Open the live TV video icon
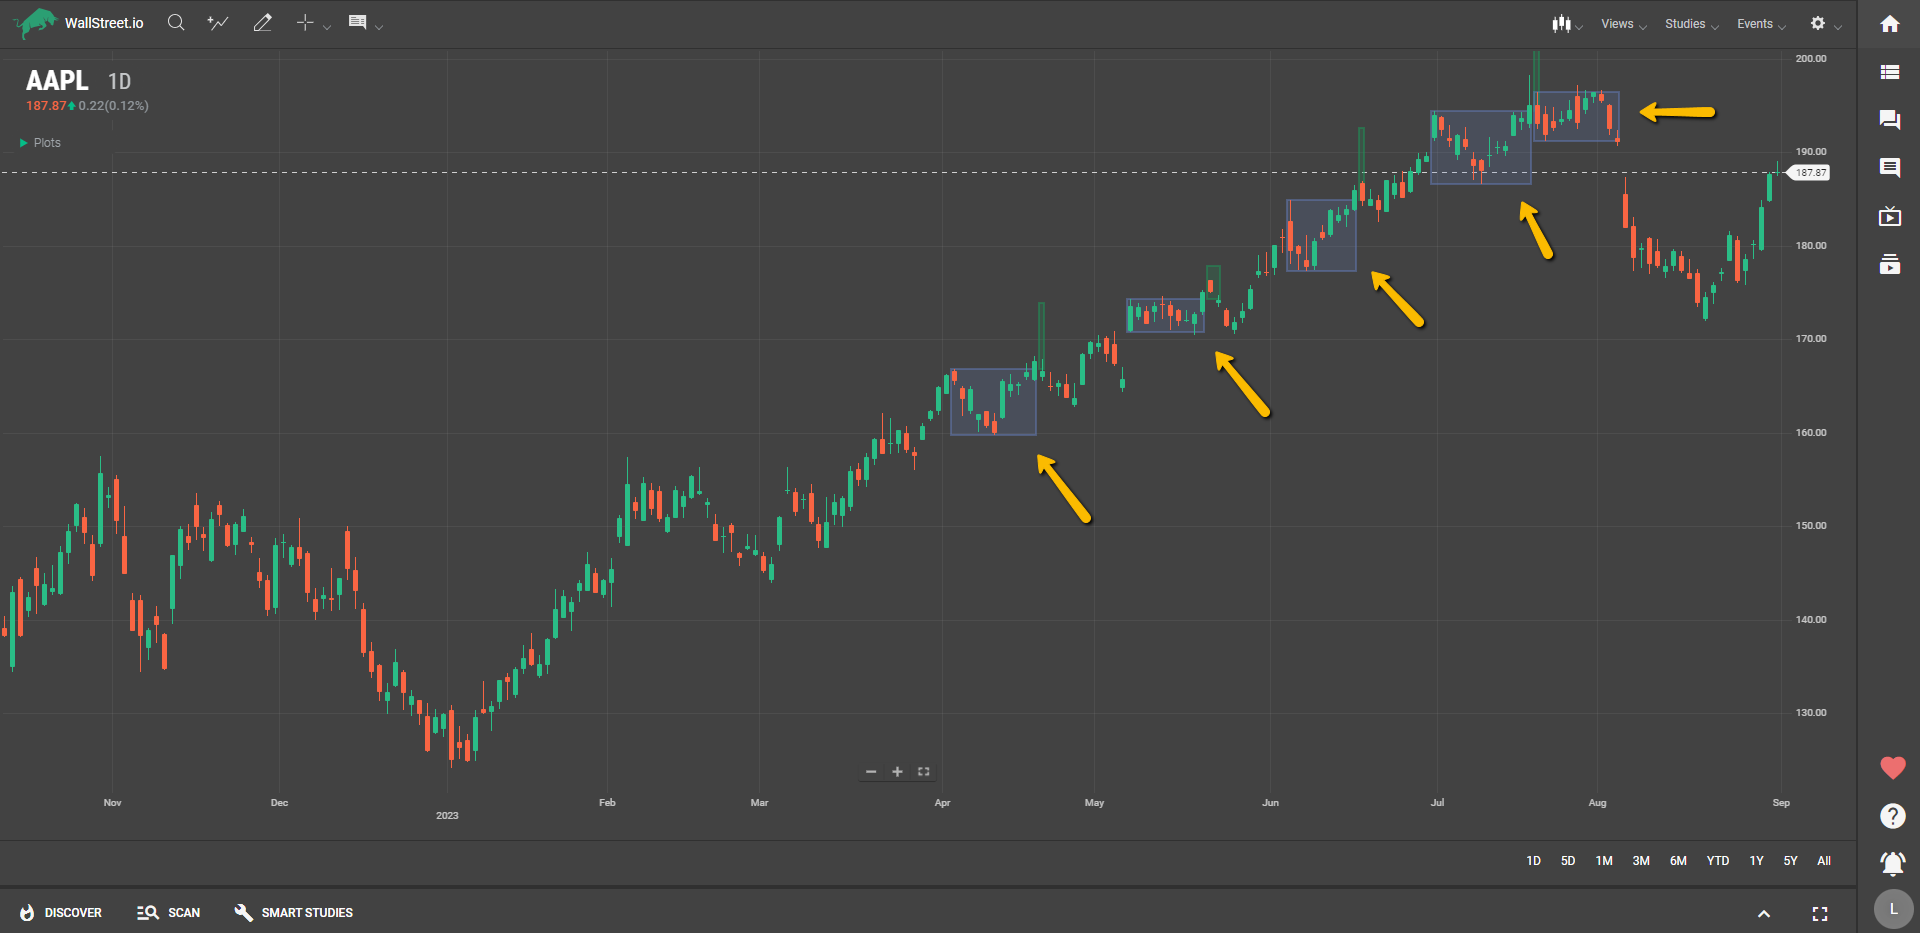The image size is (1920, 933). pos(1889,216)
